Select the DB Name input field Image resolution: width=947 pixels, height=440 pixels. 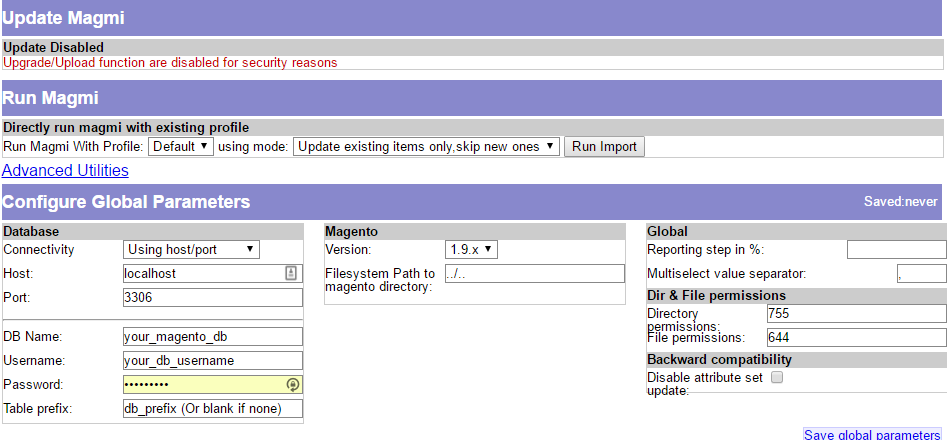pyautogui.click(x=213, y=336)
